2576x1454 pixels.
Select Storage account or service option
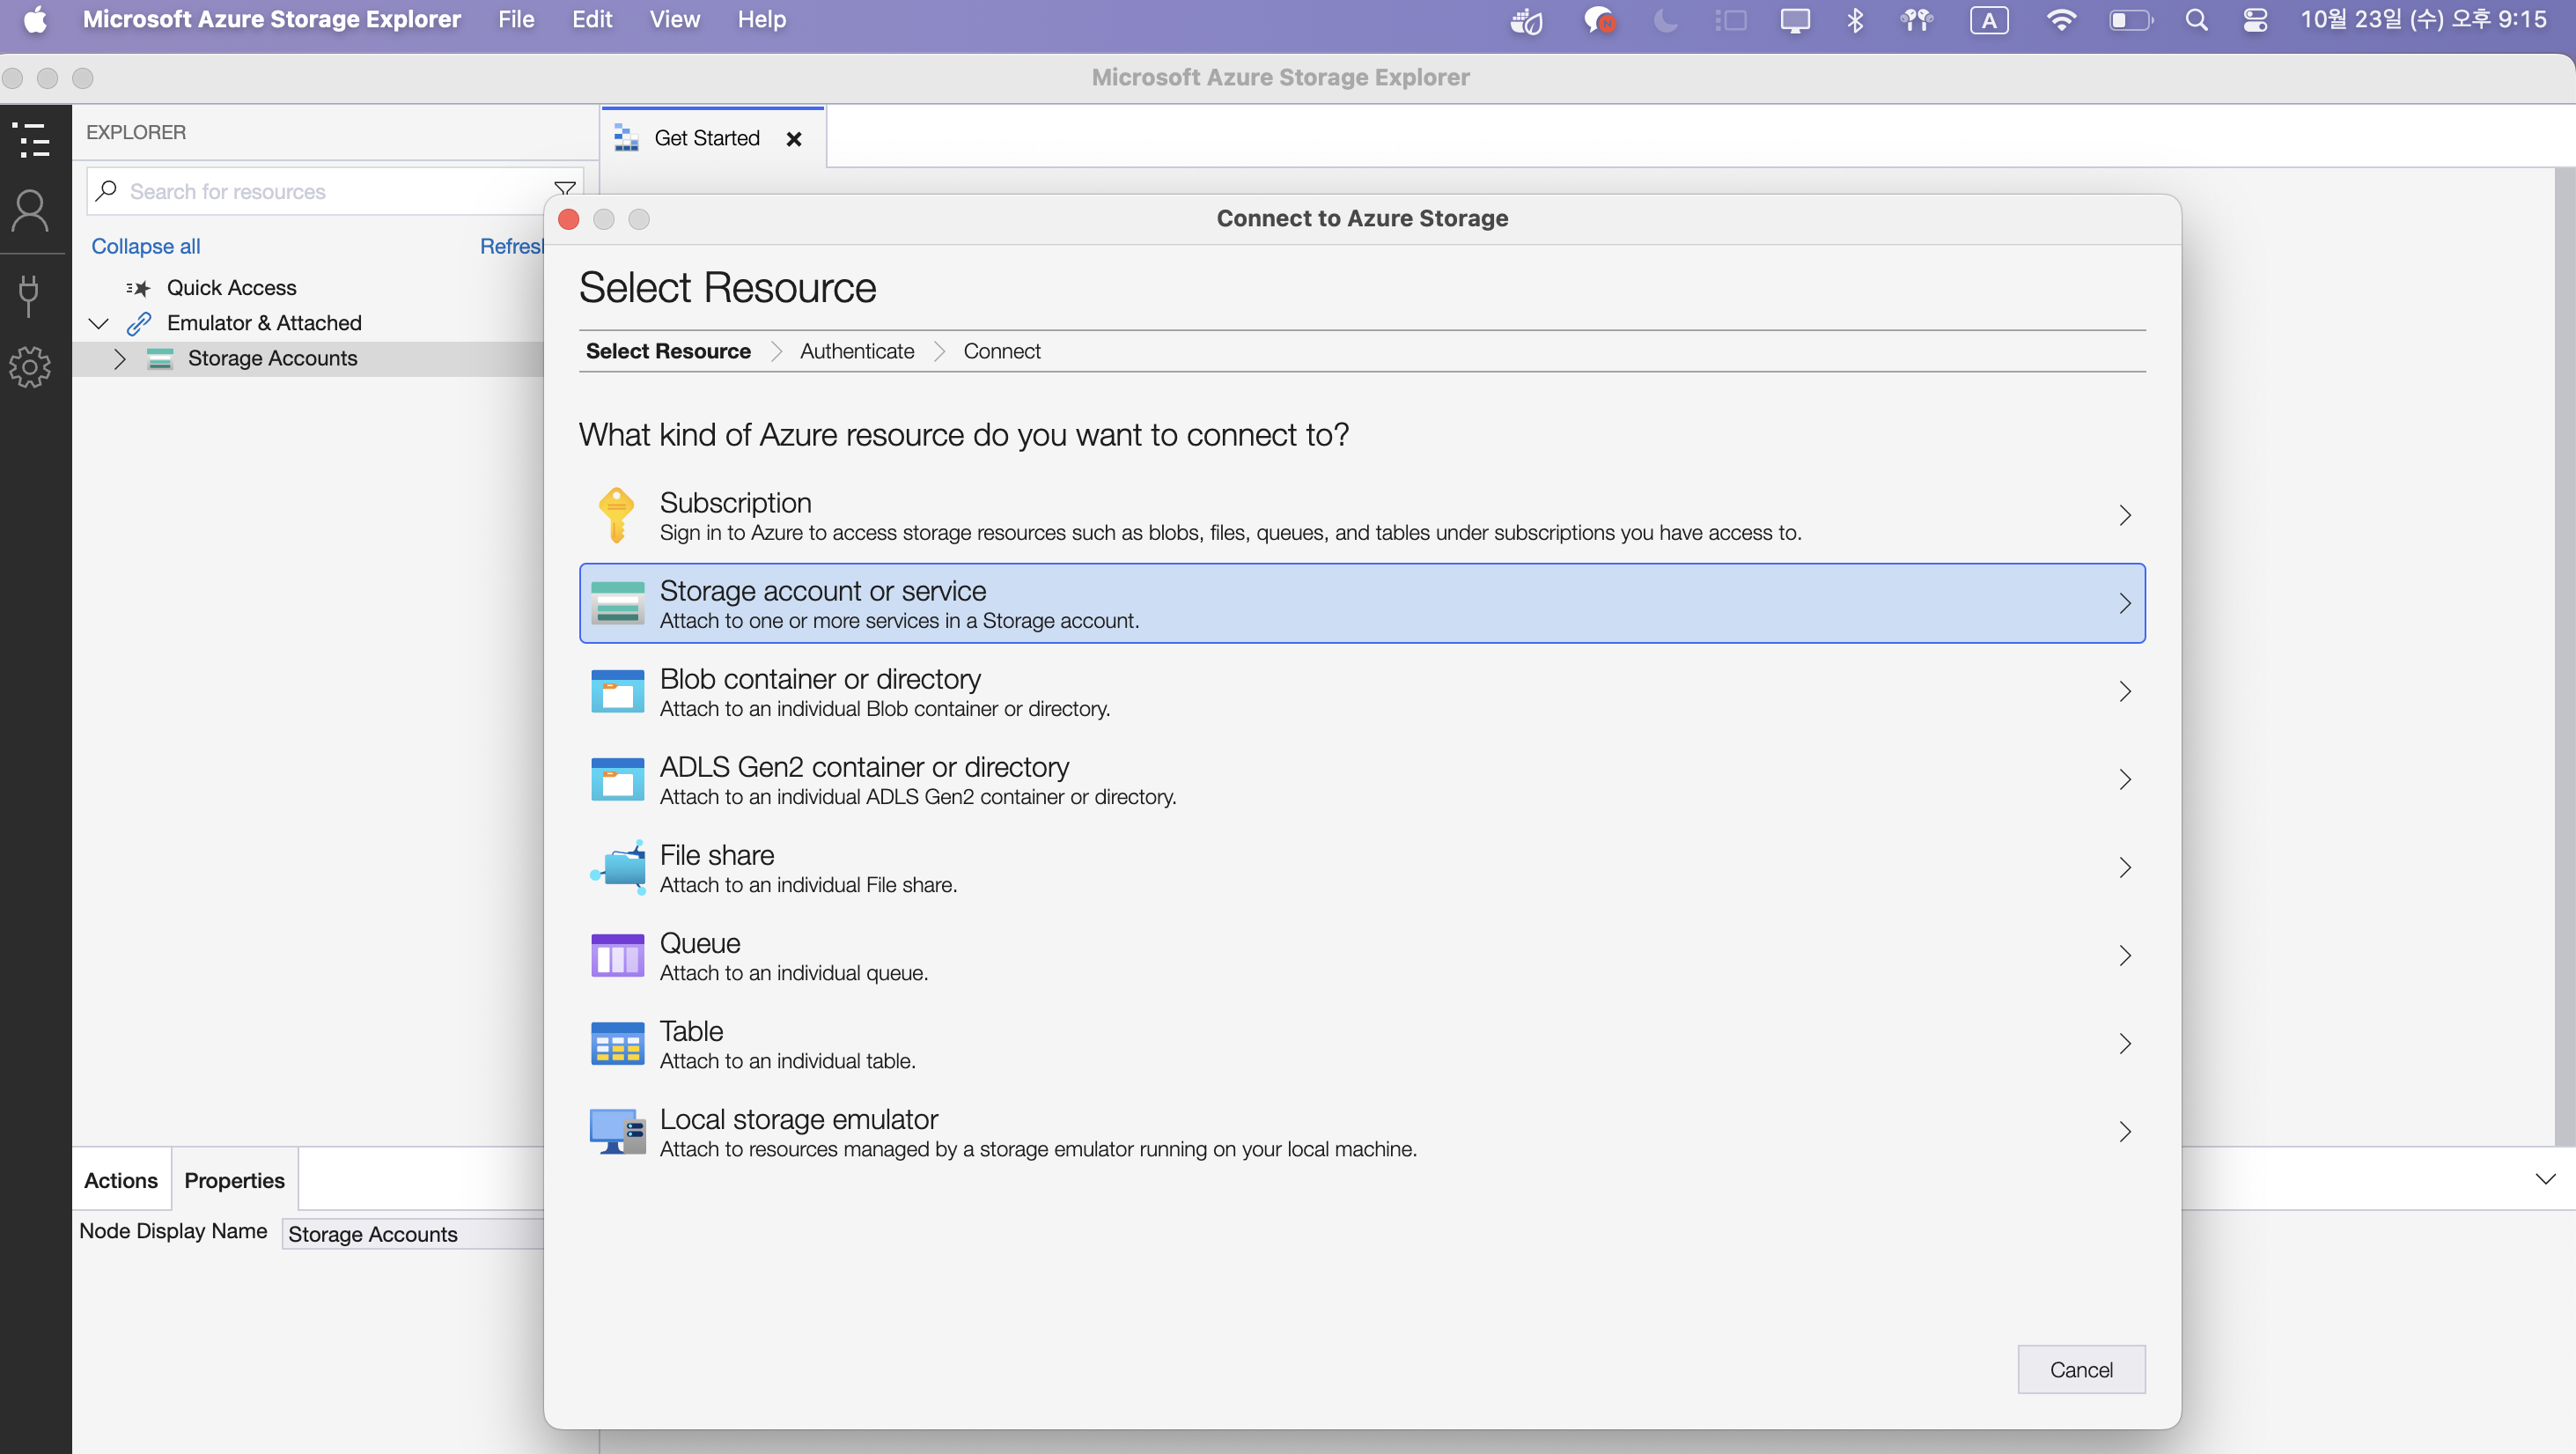coord(1362,602)
